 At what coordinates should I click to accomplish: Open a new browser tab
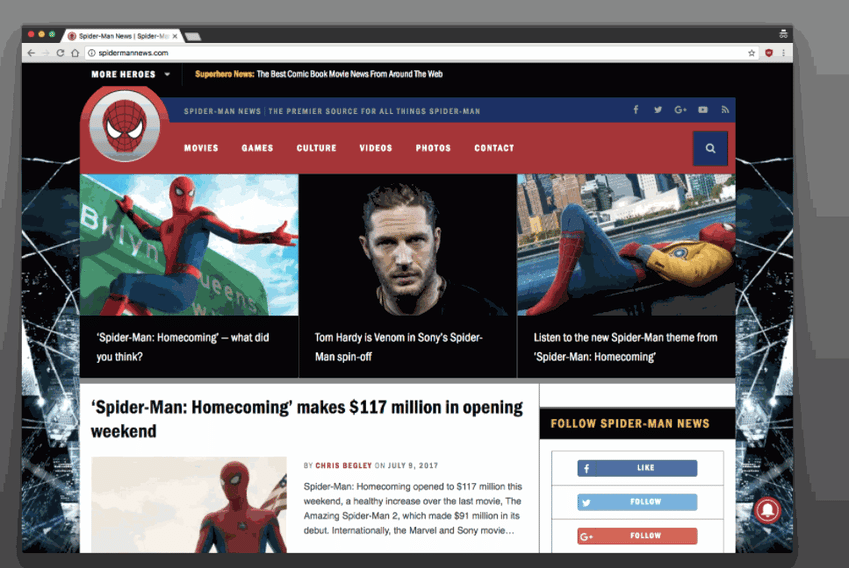[193, 36]
